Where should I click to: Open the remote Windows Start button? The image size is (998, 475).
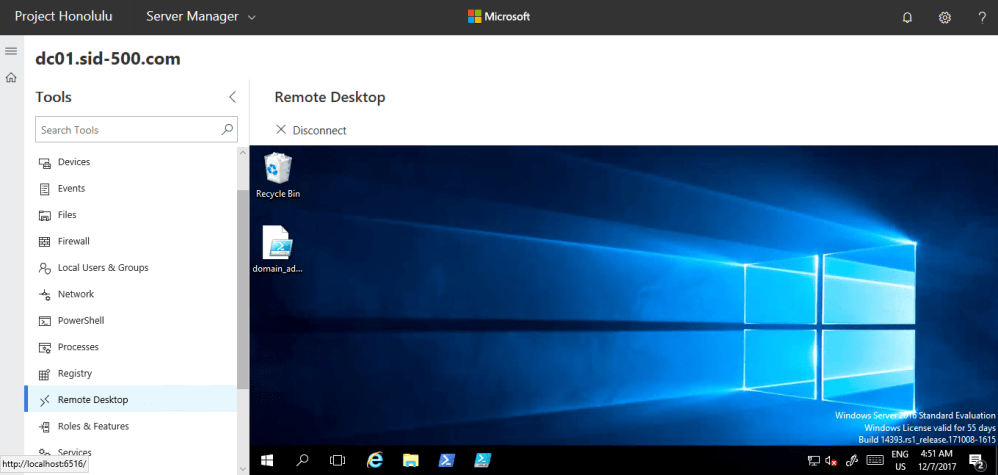point(267,460)
